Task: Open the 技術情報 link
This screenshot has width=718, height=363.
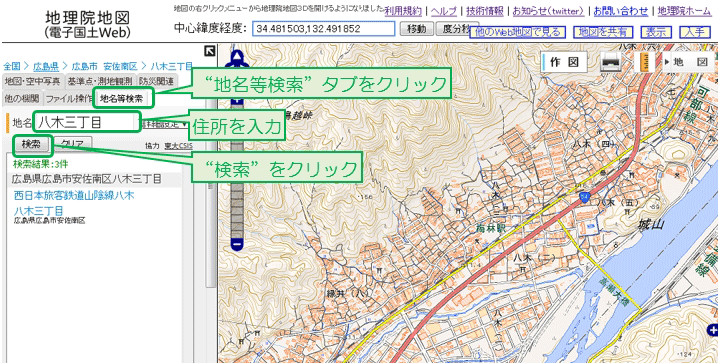Action: [x=484, y=11]
